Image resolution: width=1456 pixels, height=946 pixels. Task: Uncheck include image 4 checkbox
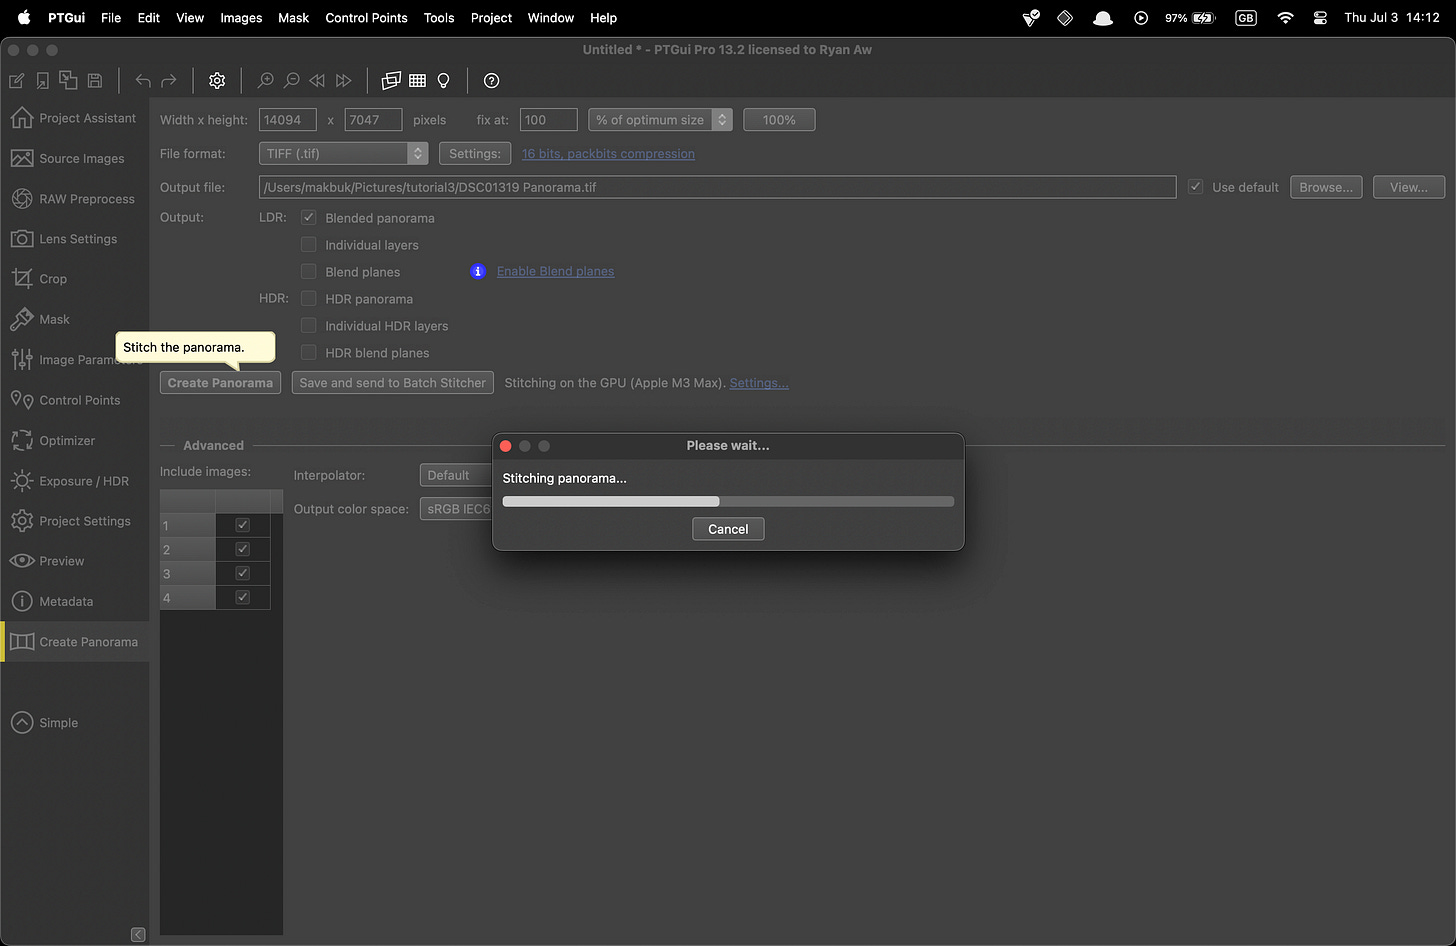tap(242, 597)
